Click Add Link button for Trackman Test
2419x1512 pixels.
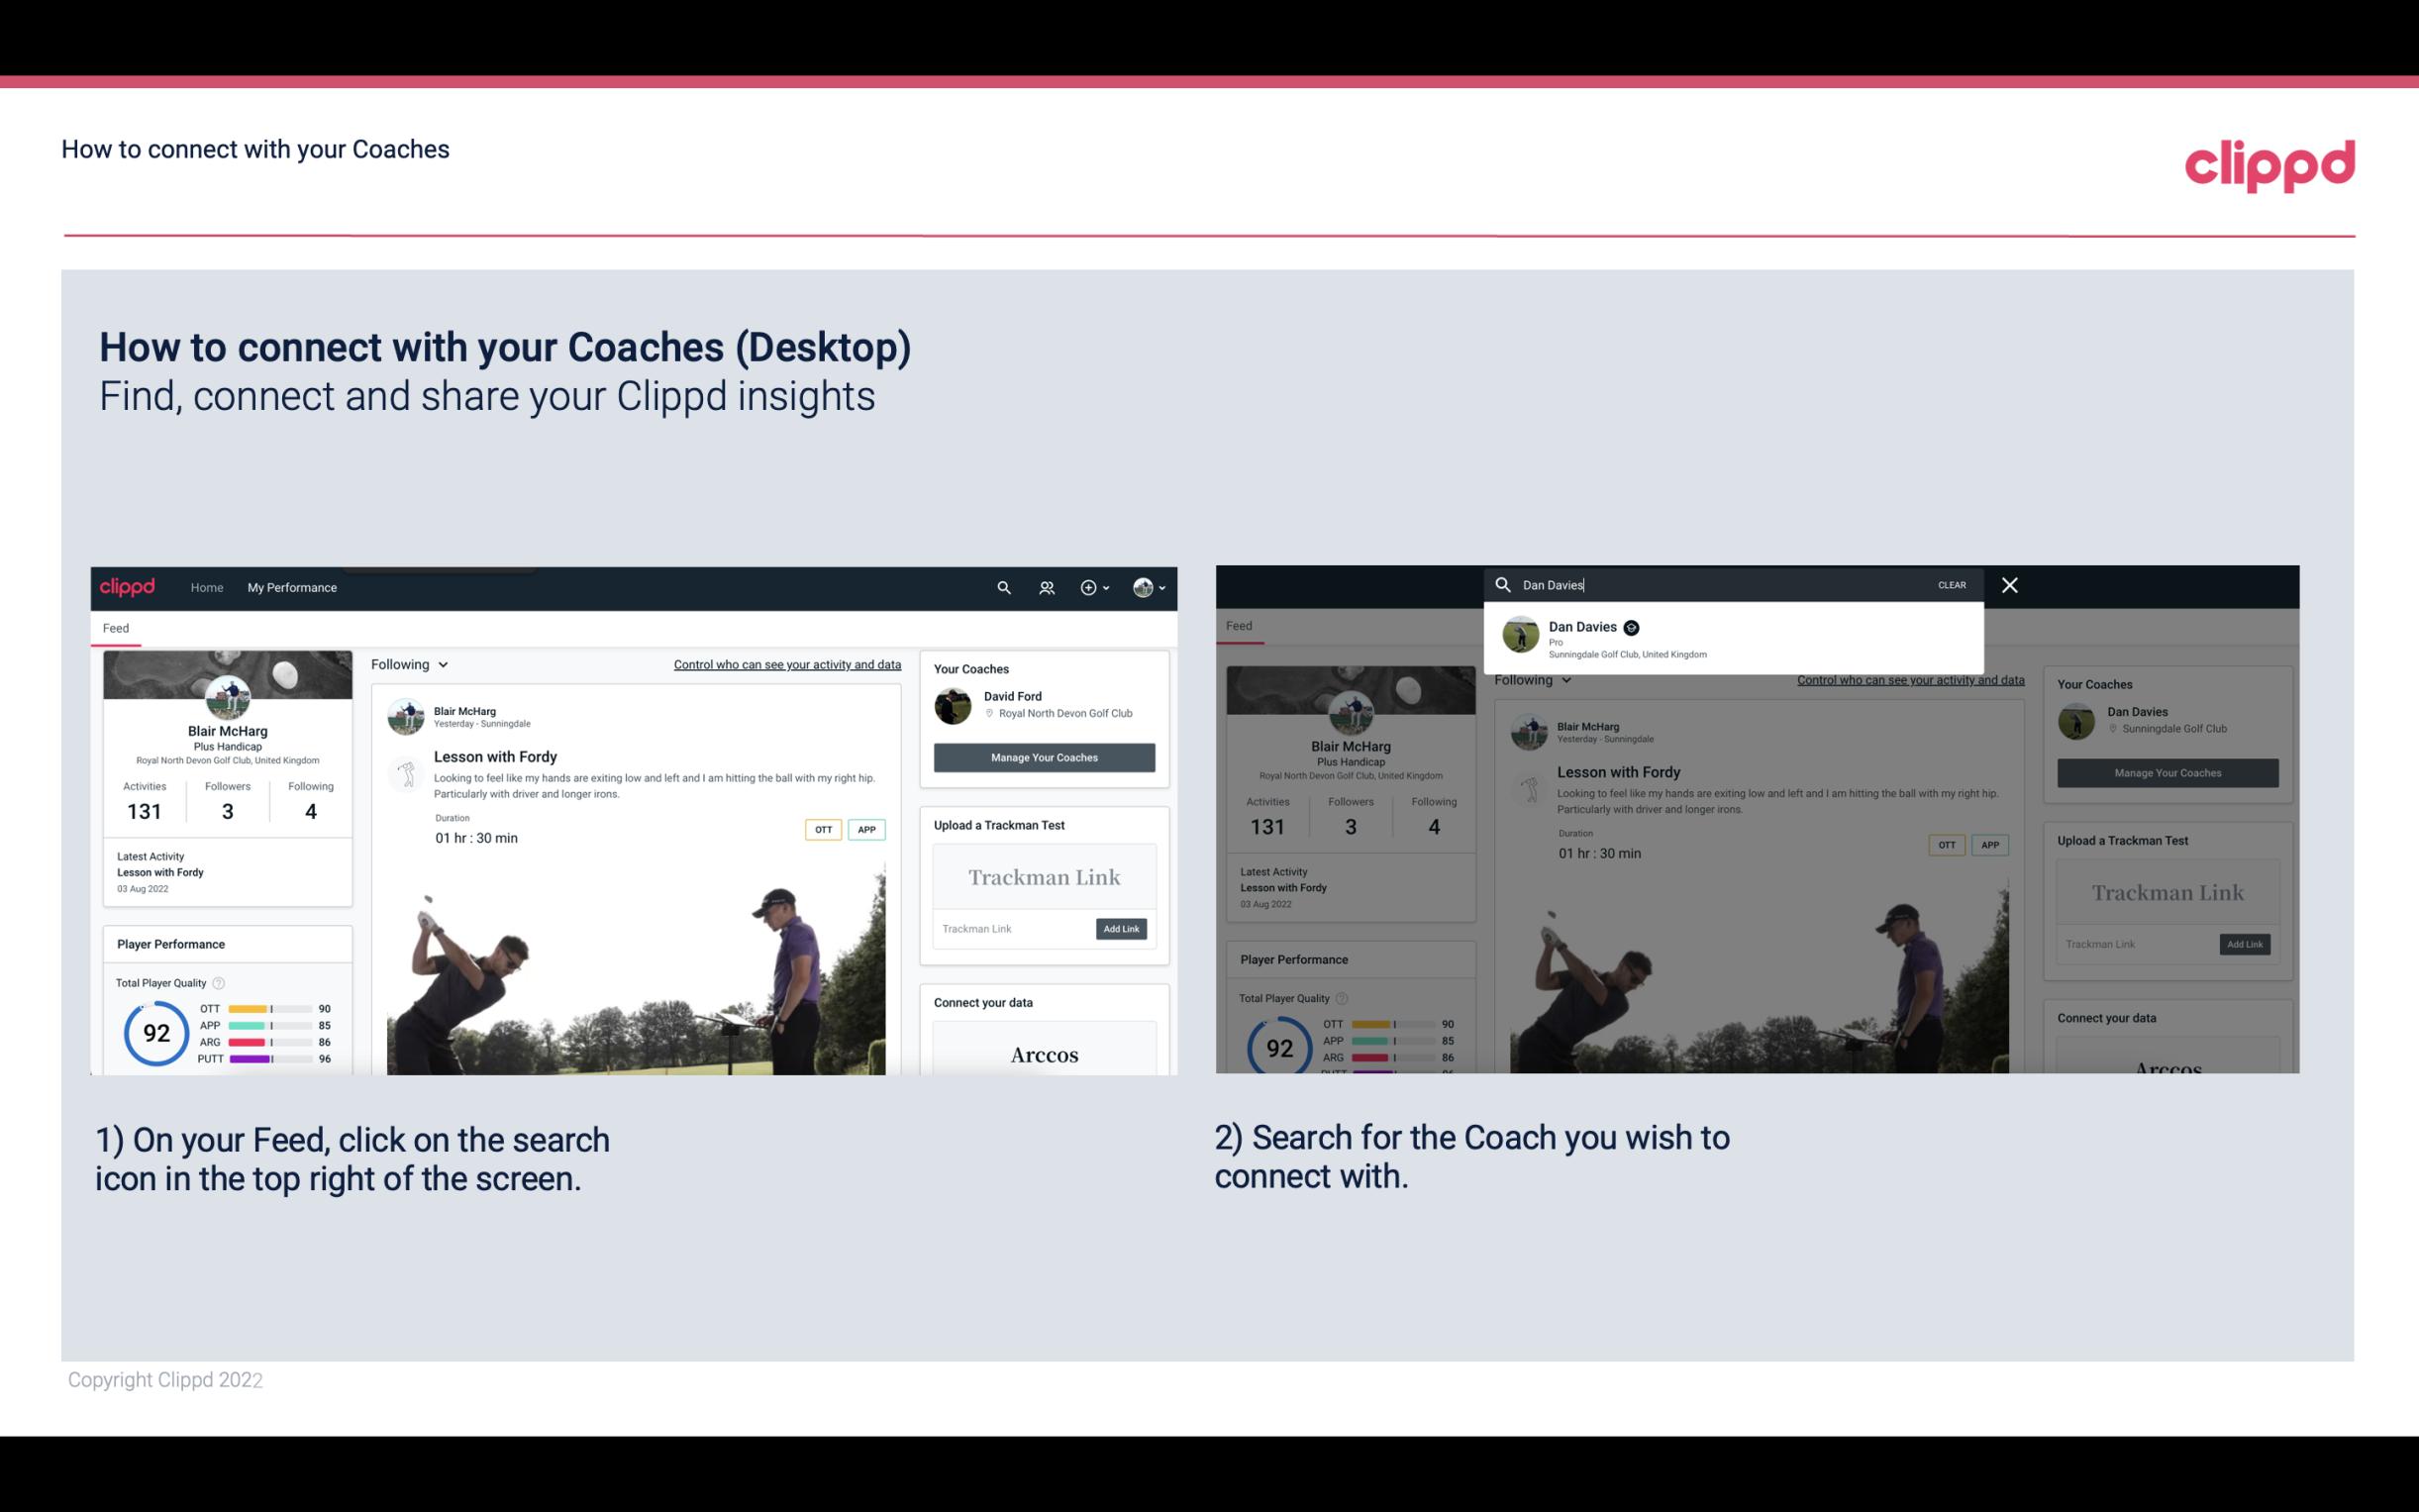[1120, 927]
